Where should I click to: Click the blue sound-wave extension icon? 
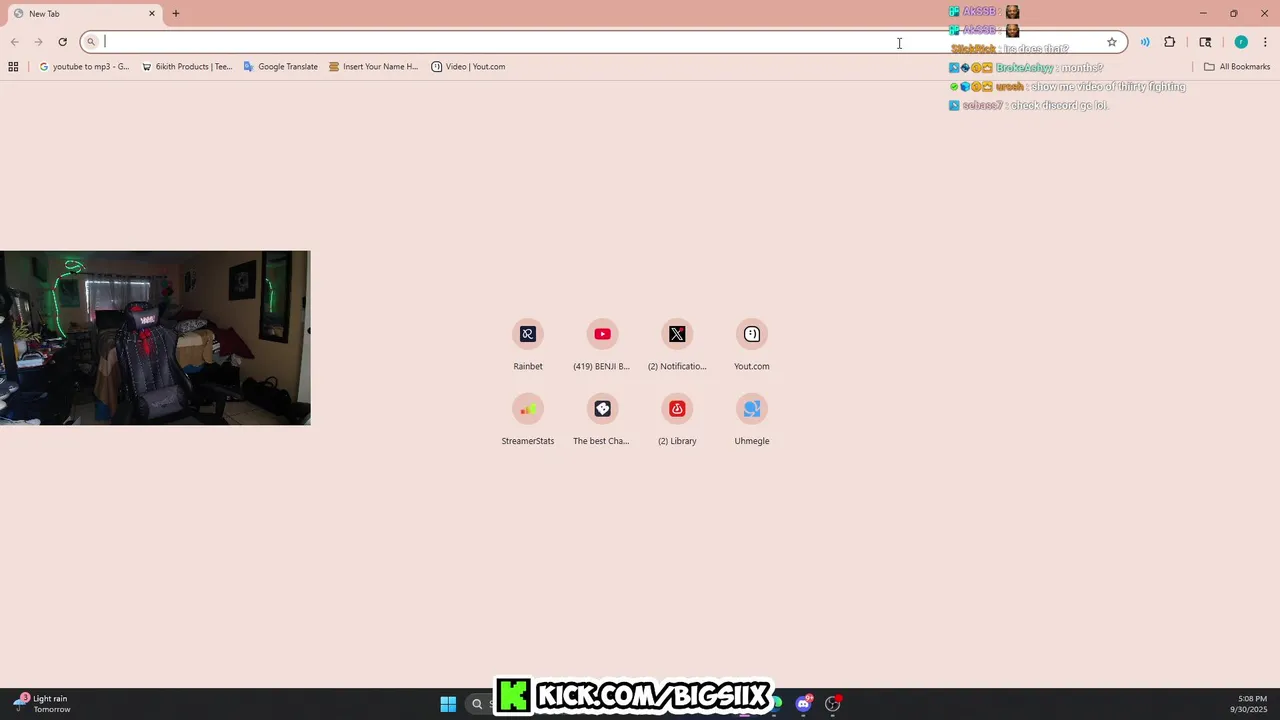coord(1145,42)
